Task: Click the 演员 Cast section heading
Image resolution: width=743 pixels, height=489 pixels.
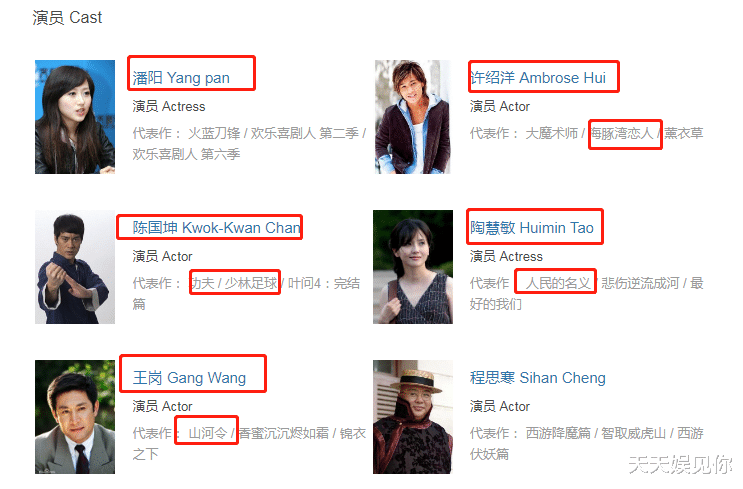Action: pyautogui.click(x=67, y=18)
